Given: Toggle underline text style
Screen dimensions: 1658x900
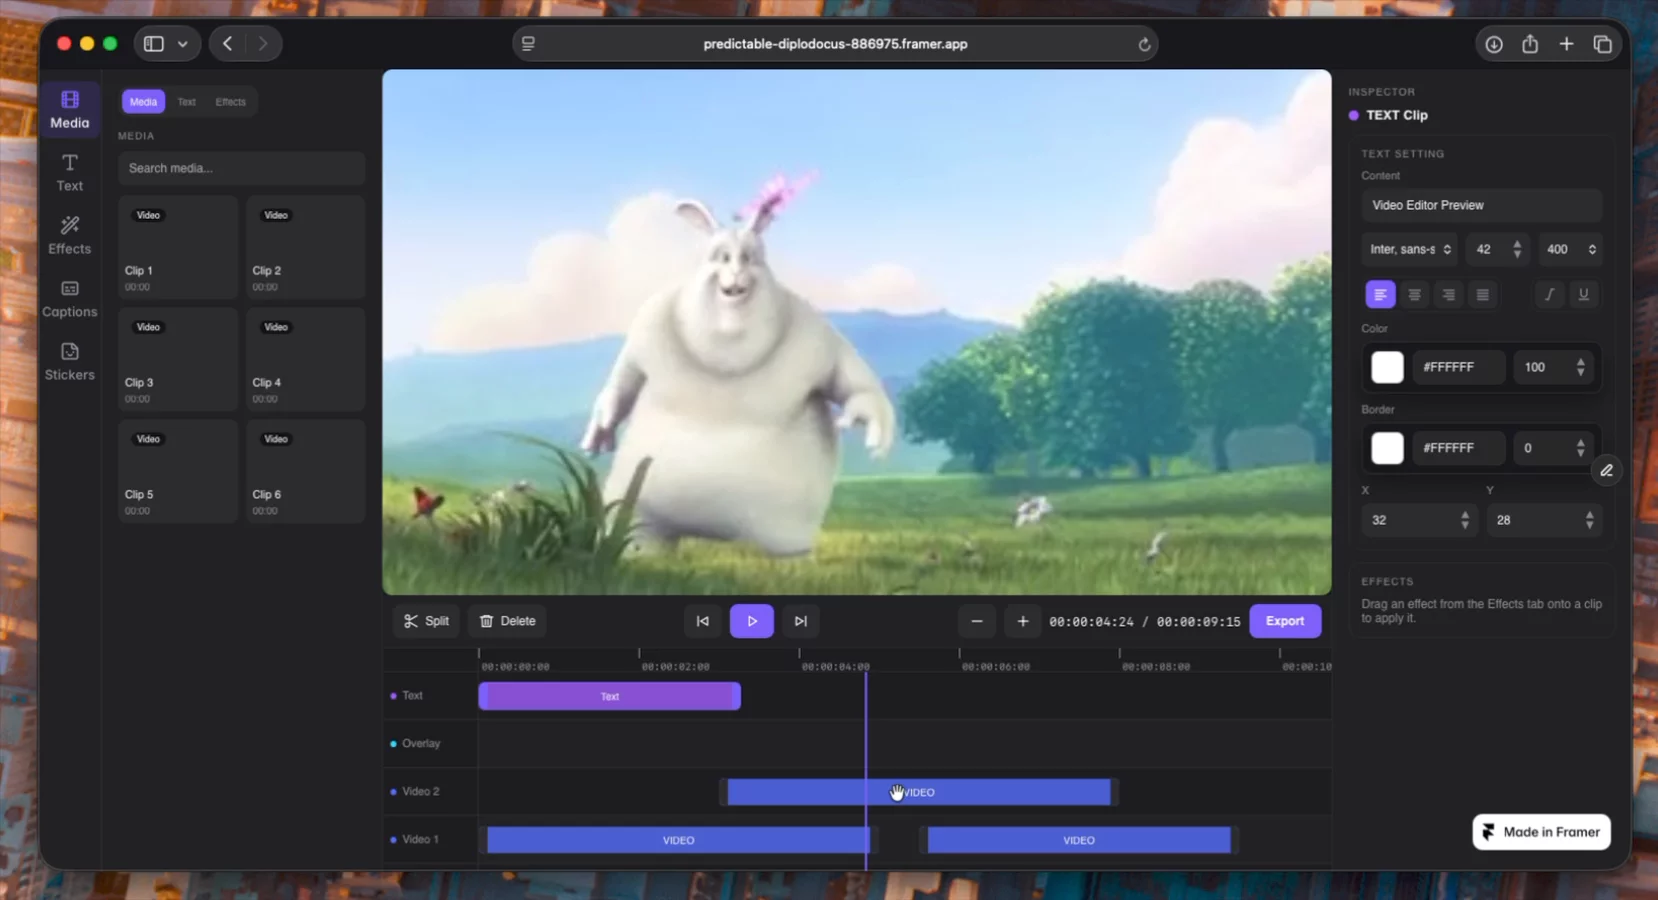Looking at the screenshot, I should coord(1583,294).
